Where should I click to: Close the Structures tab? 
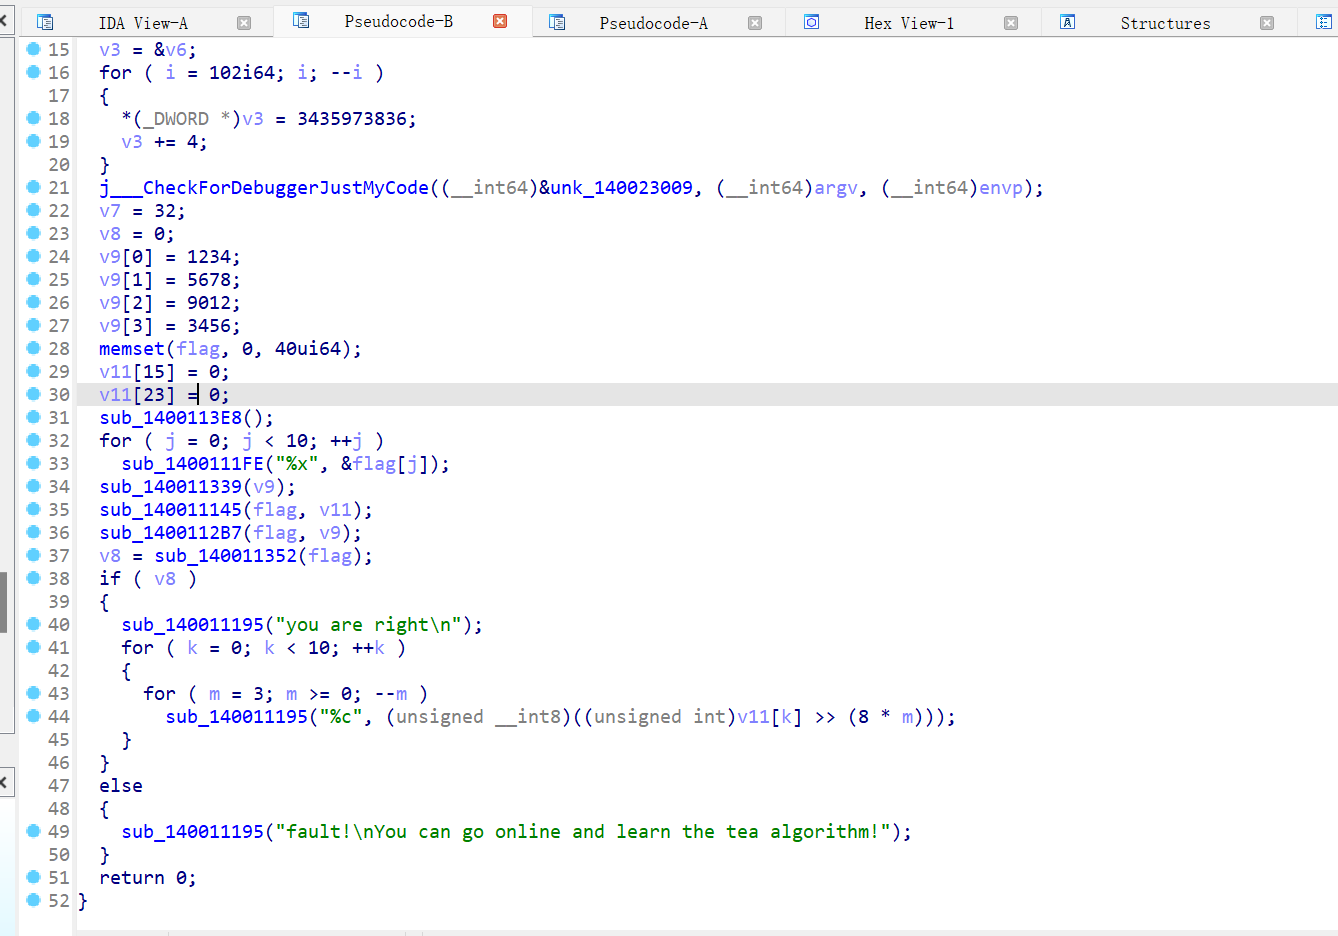click(1267, 23)
